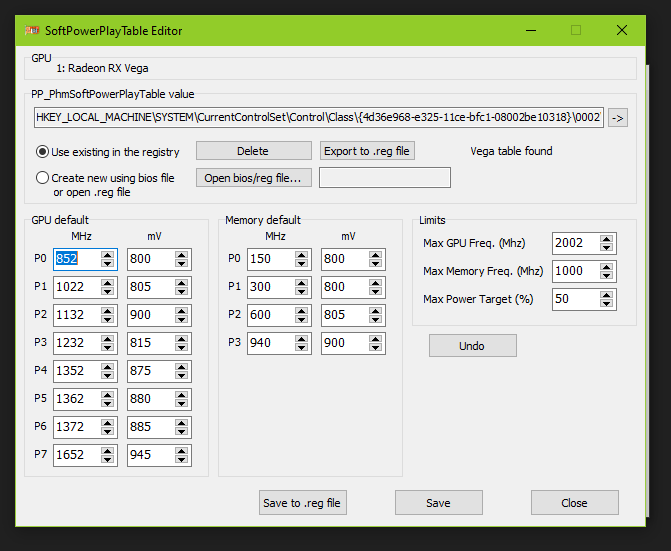Screen dimensions: 671x551
Task: Minimize the SoftPowerPlayTable Editor window
Action: [531, 30]
